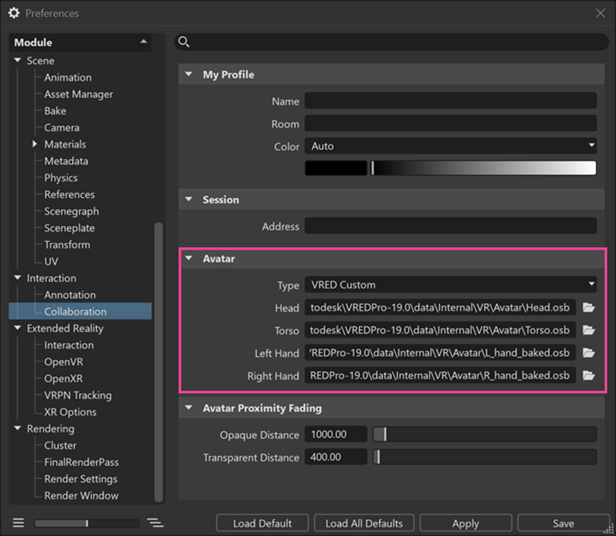Select Render Window module
The image size is (616, 536).
[81, 496]
